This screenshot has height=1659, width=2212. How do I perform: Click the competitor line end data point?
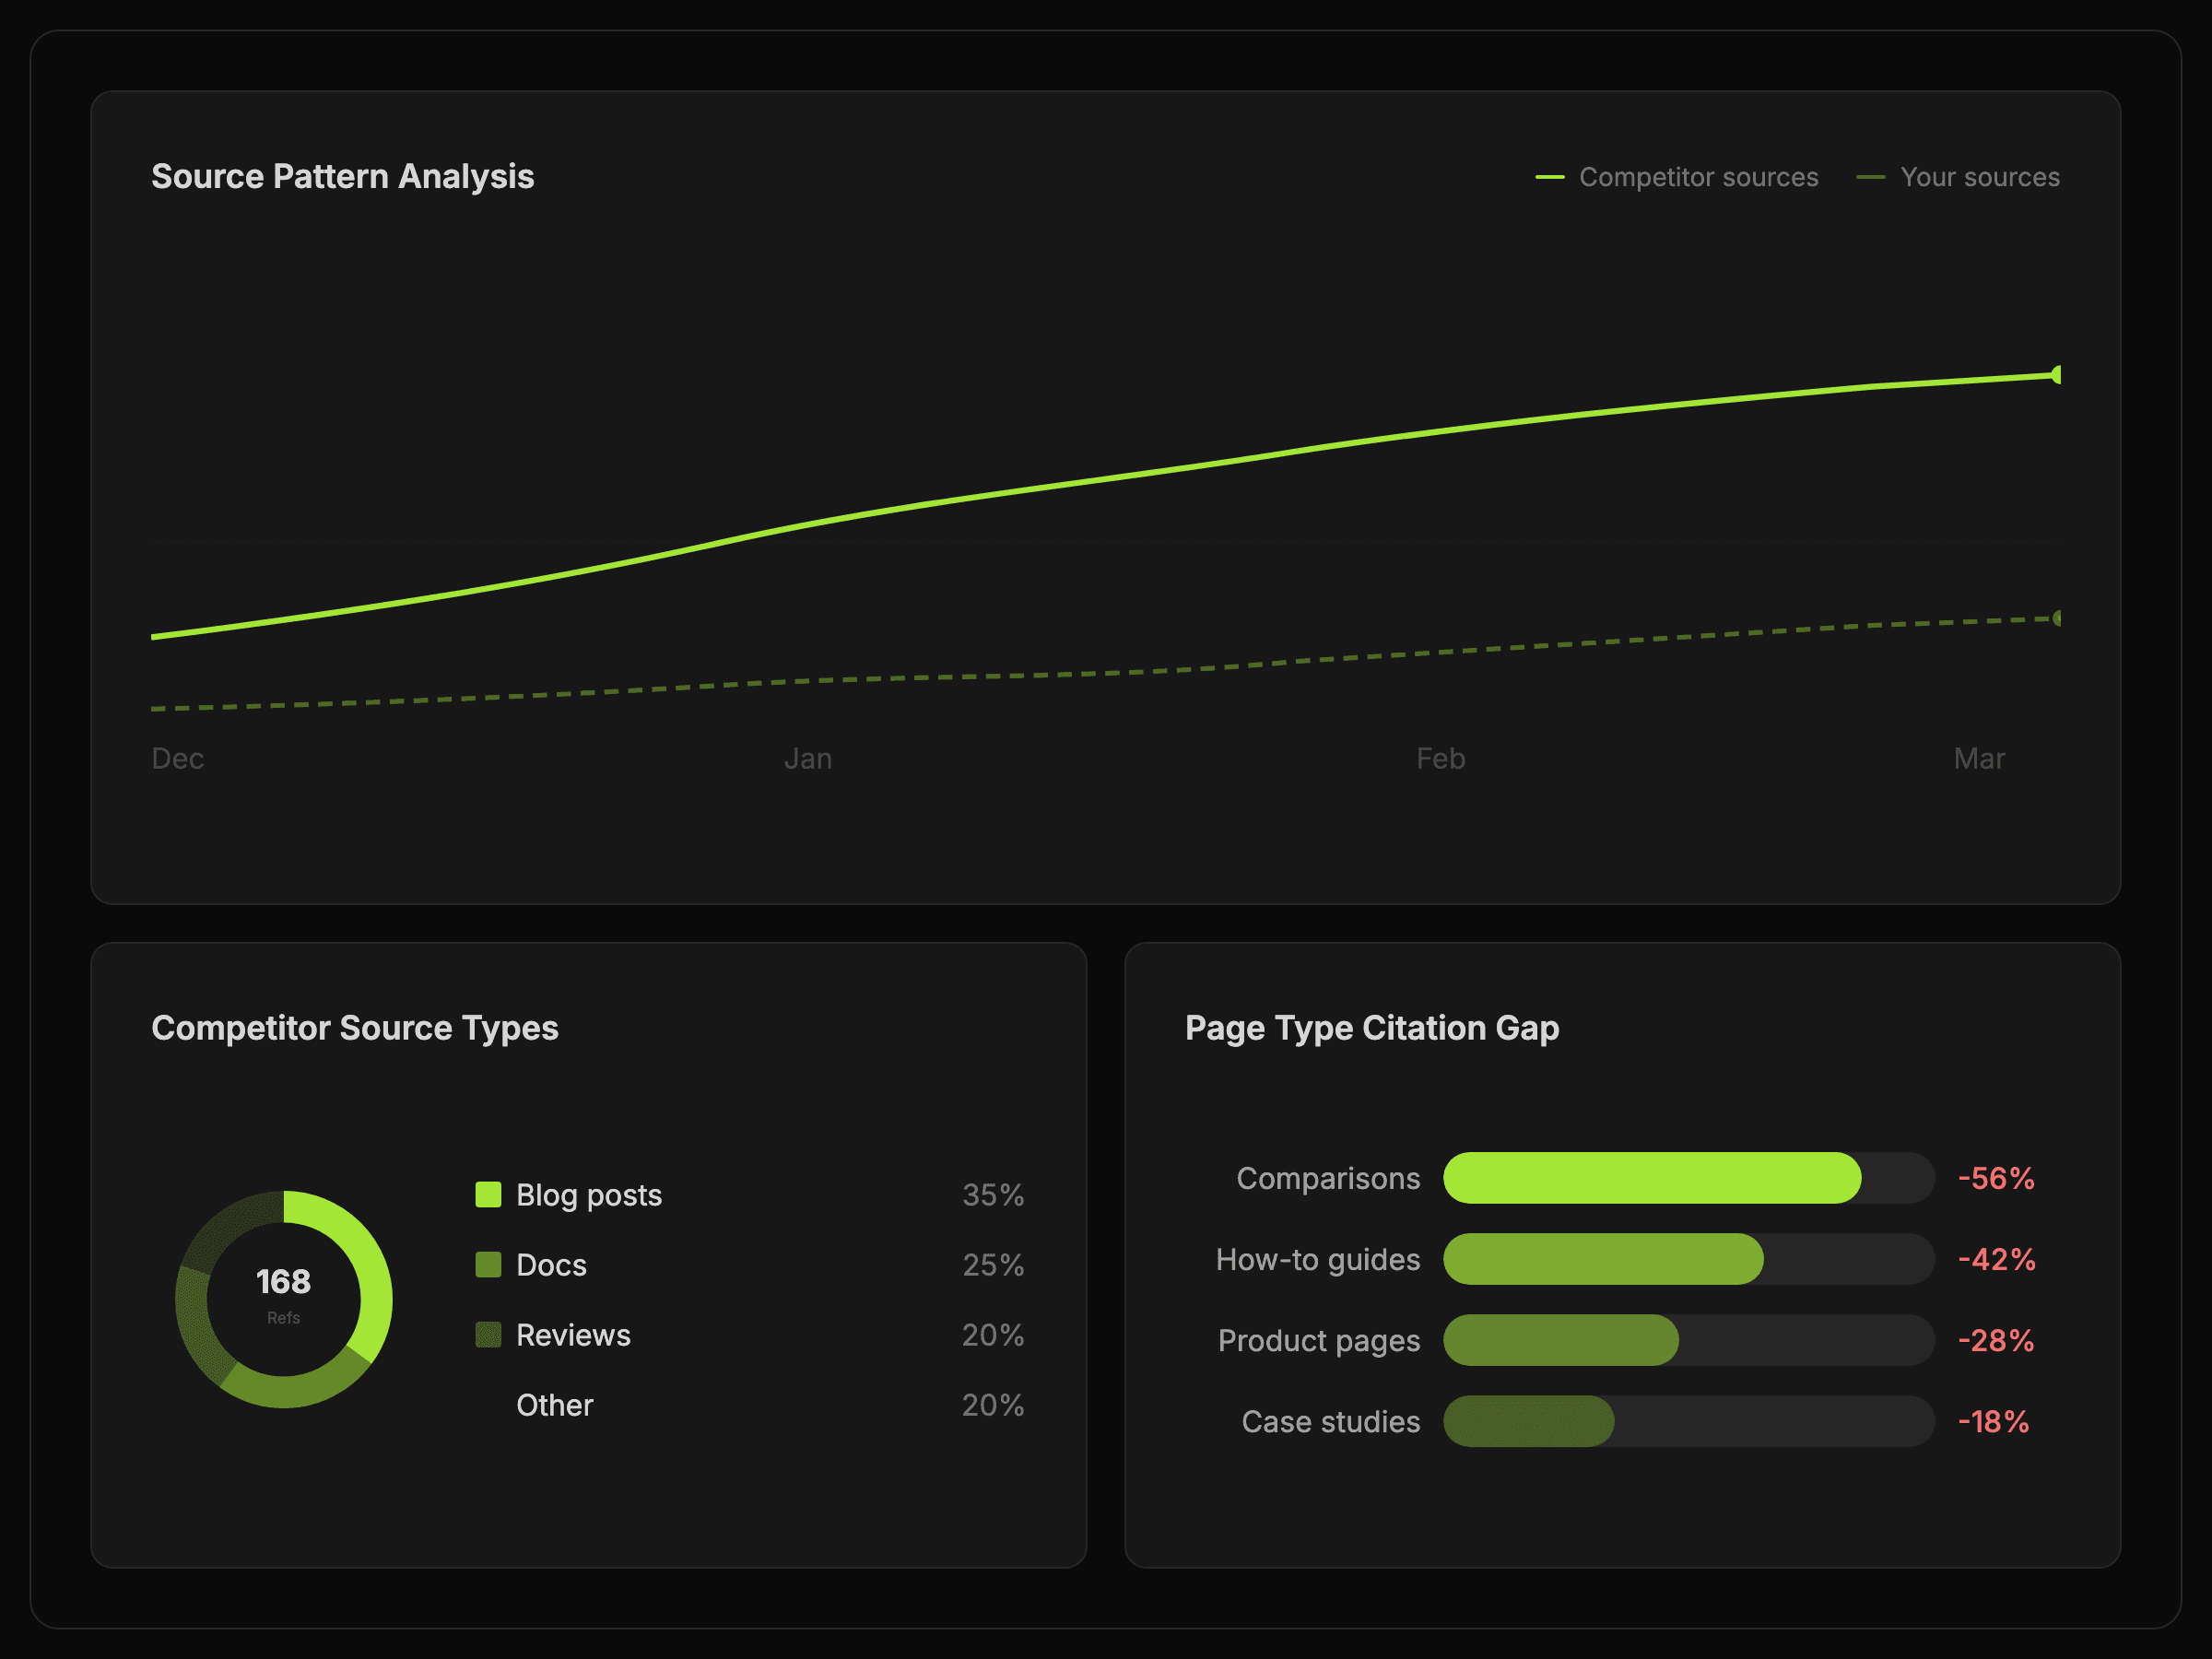(2055, 375)
